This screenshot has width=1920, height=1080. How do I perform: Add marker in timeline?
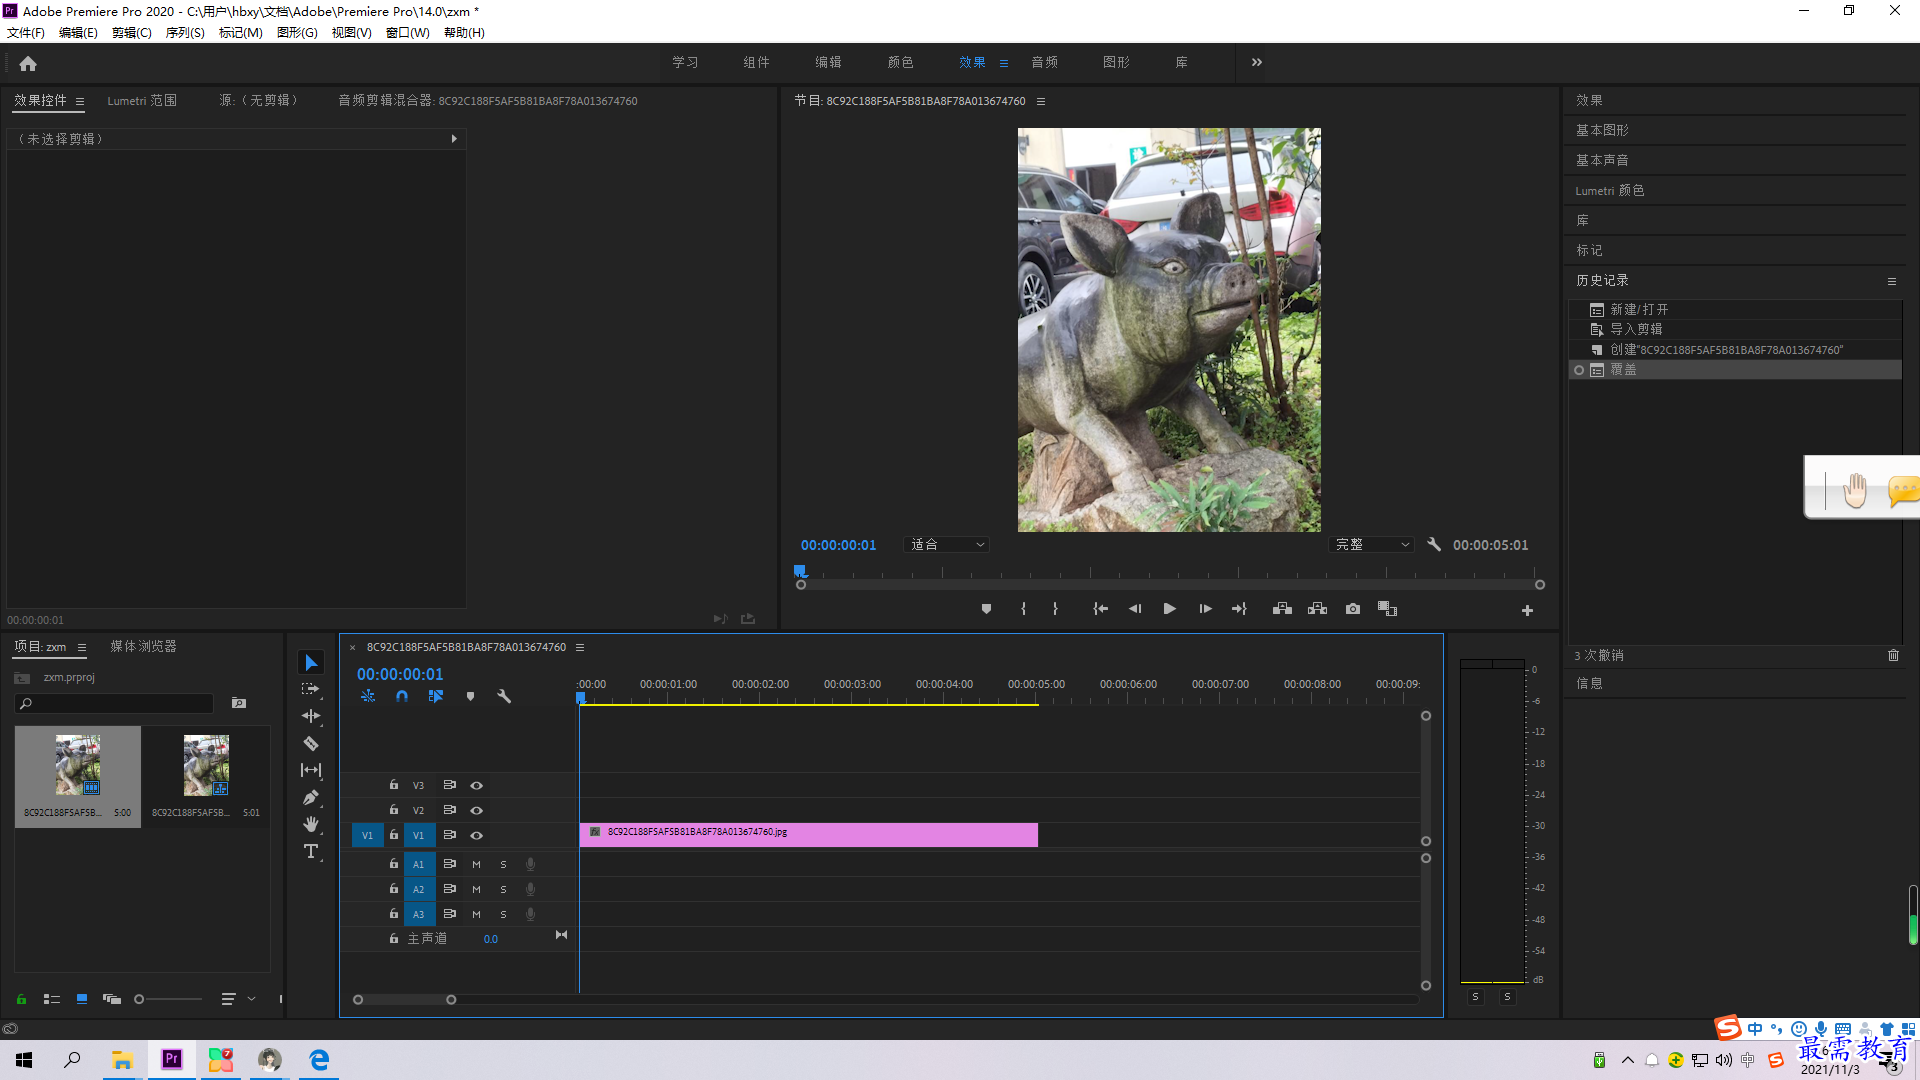[470, 696]
